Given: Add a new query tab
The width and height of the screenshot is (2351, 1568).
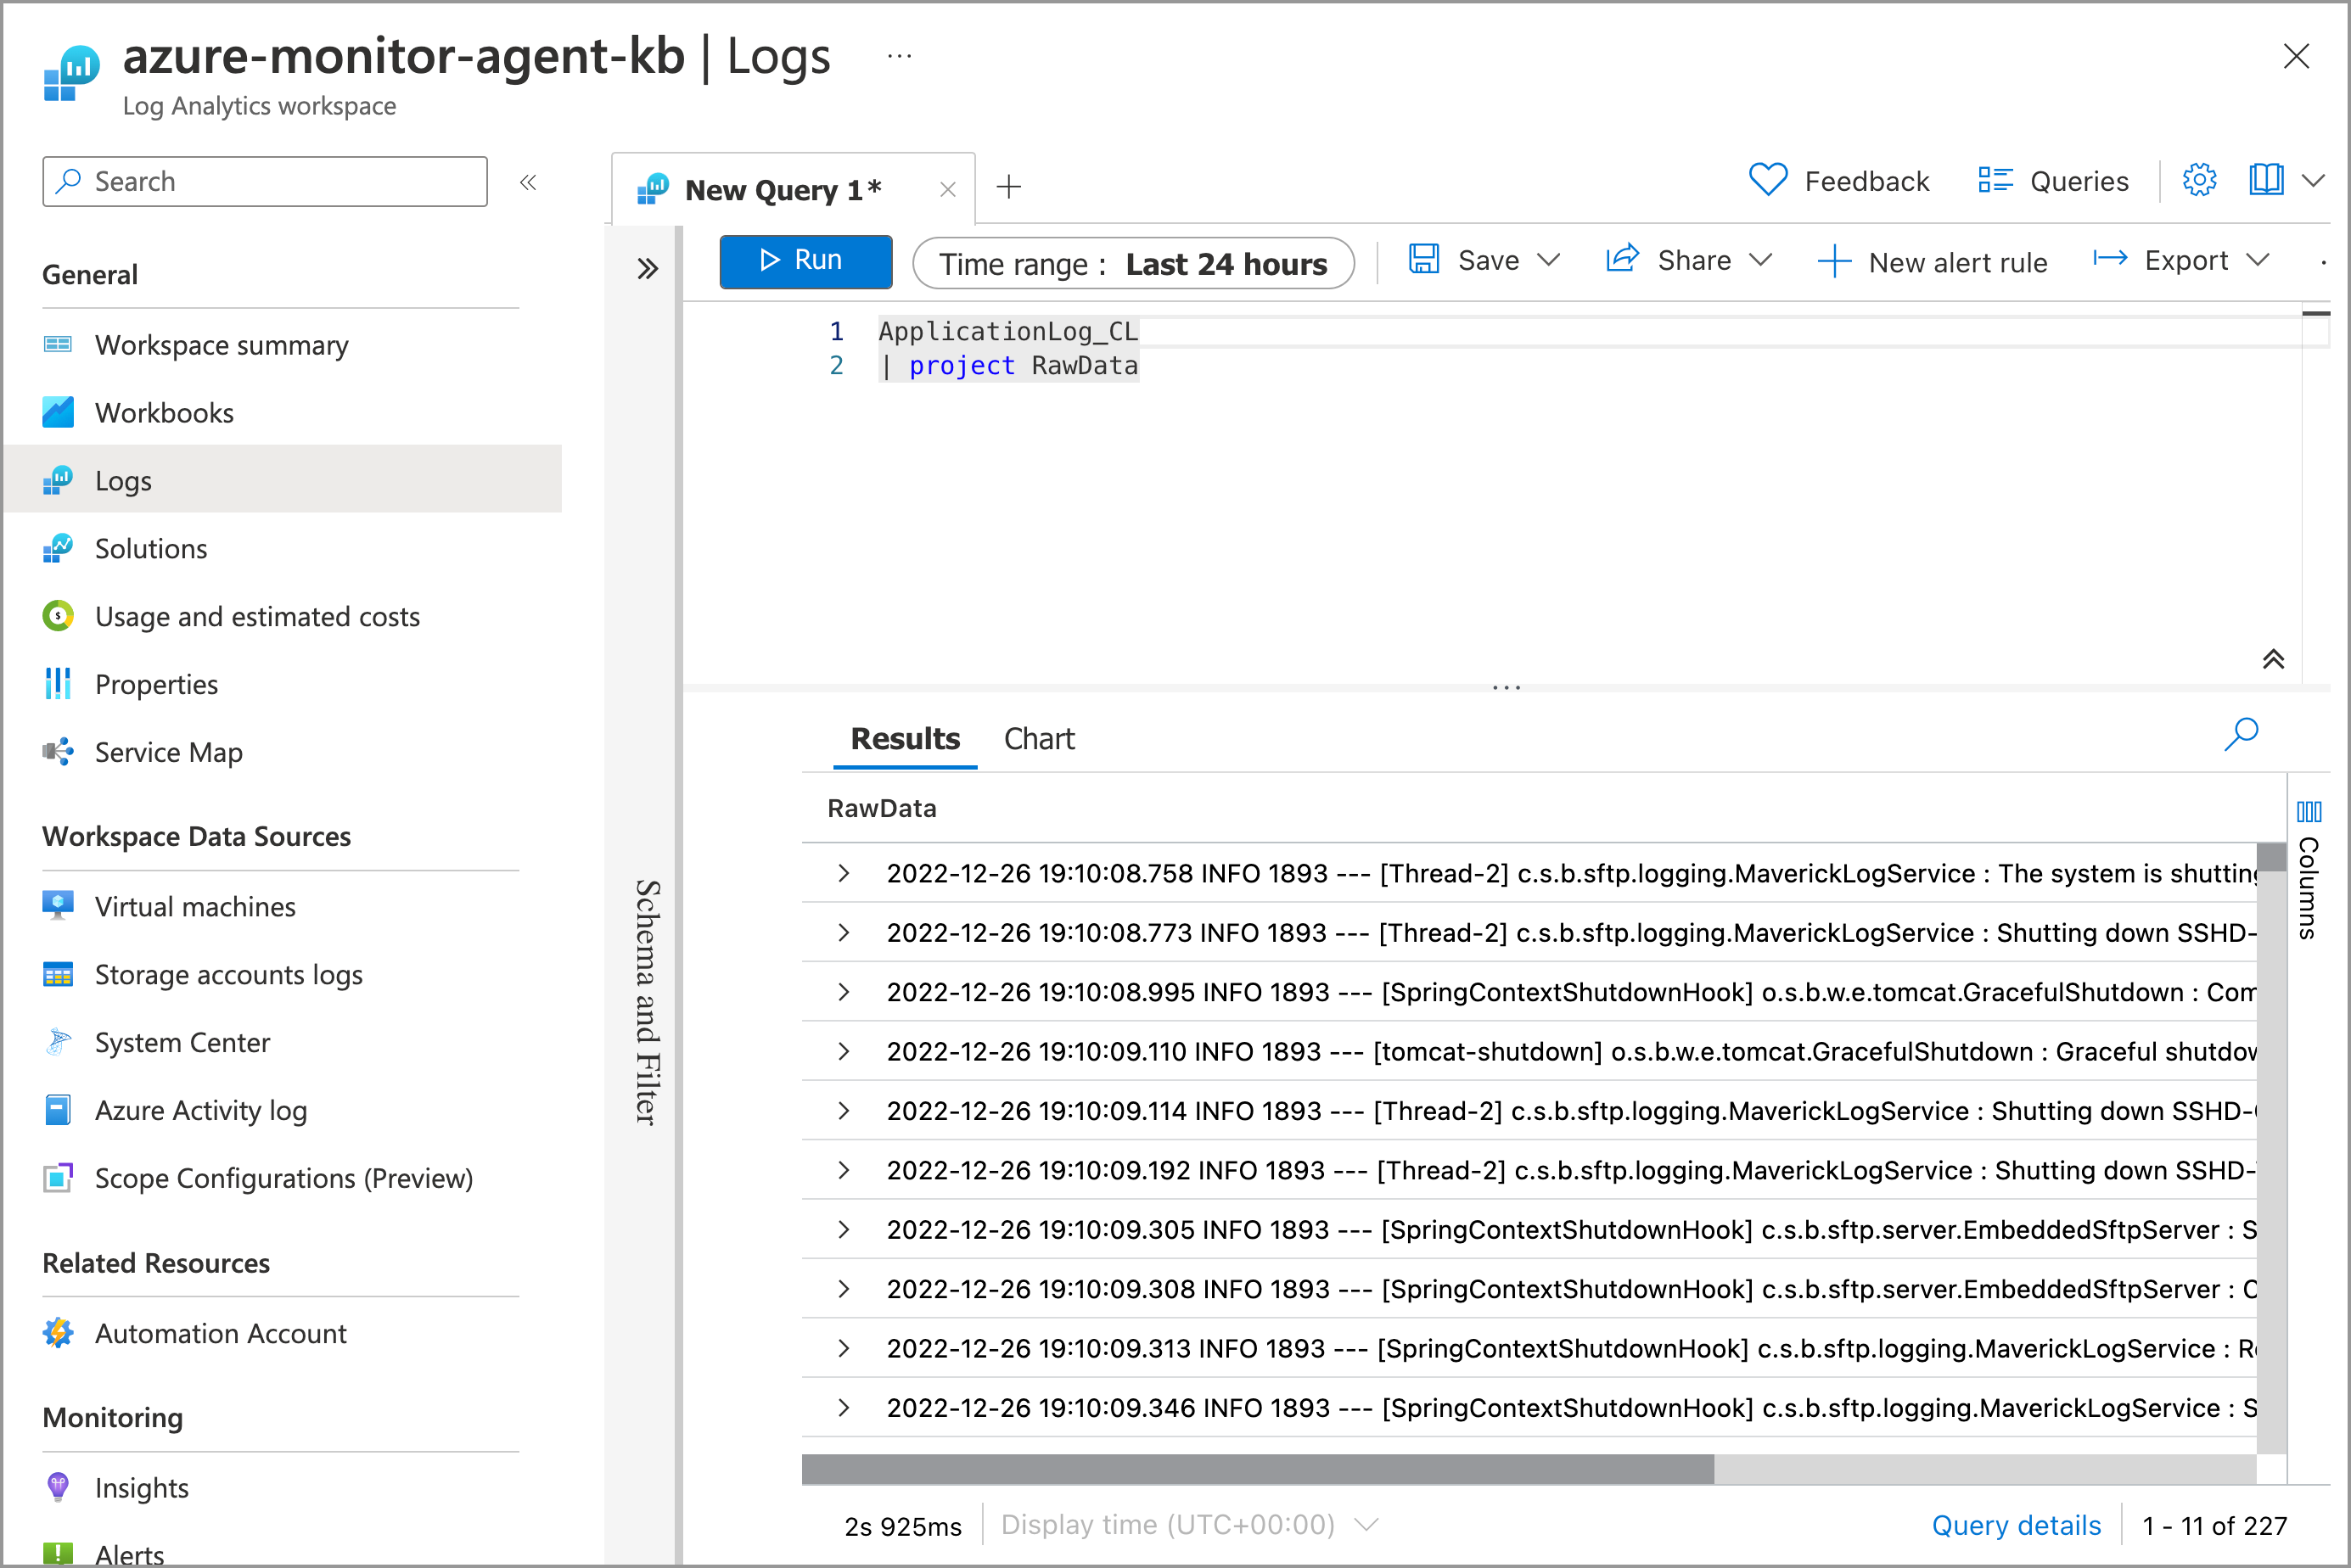Looking at the screenshot, I should tap(1009, 187).
